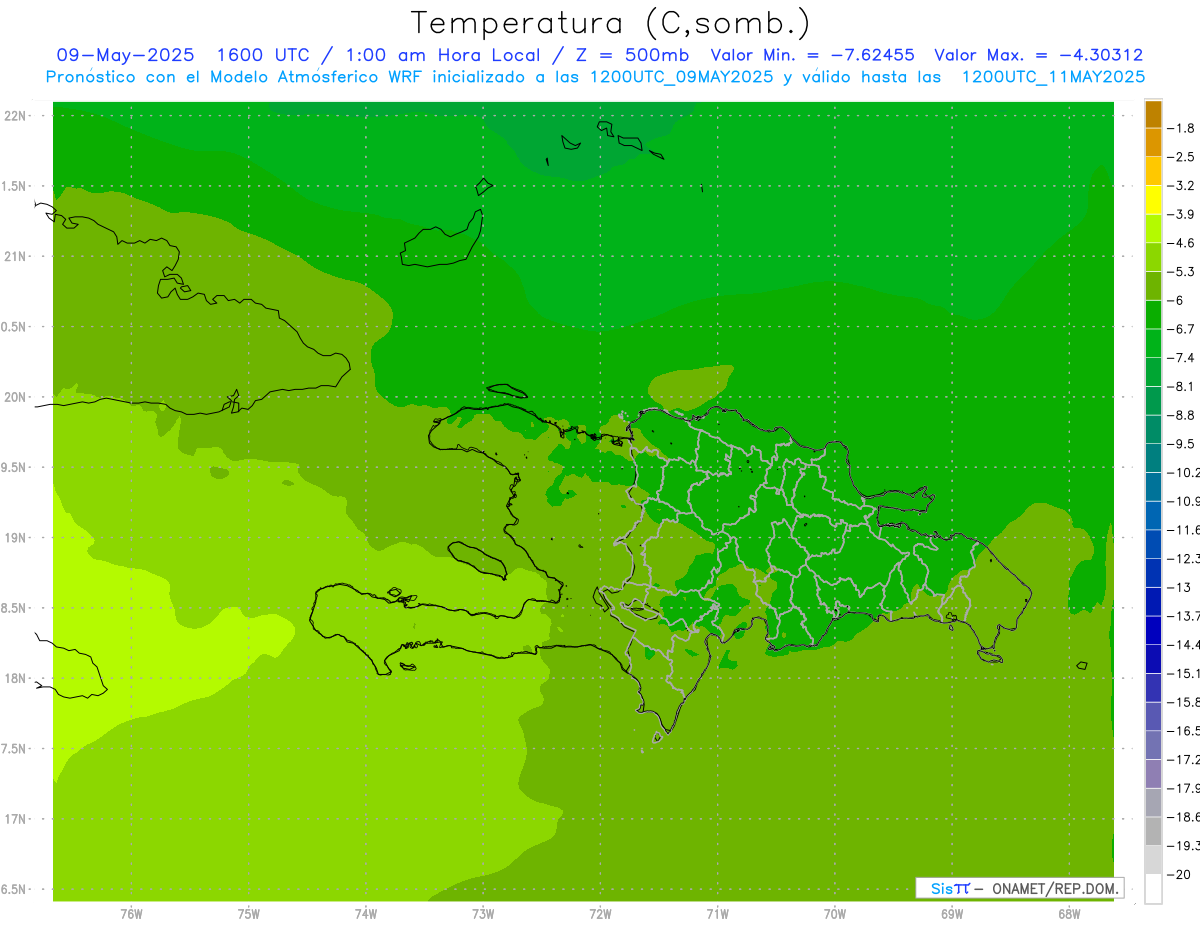Click legend swatch between -1.8 and -2.5
Image resolution: width=1200 pixels, height=927 pixels.
(x=1153, y=143)
